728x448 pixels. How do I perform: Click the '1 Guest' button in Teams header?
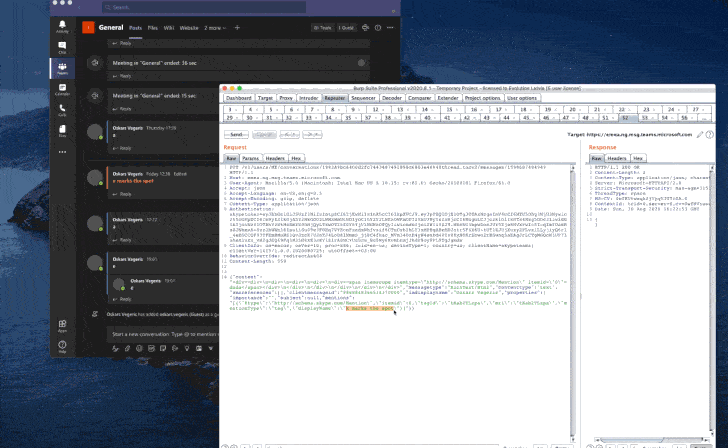(346, 28)
